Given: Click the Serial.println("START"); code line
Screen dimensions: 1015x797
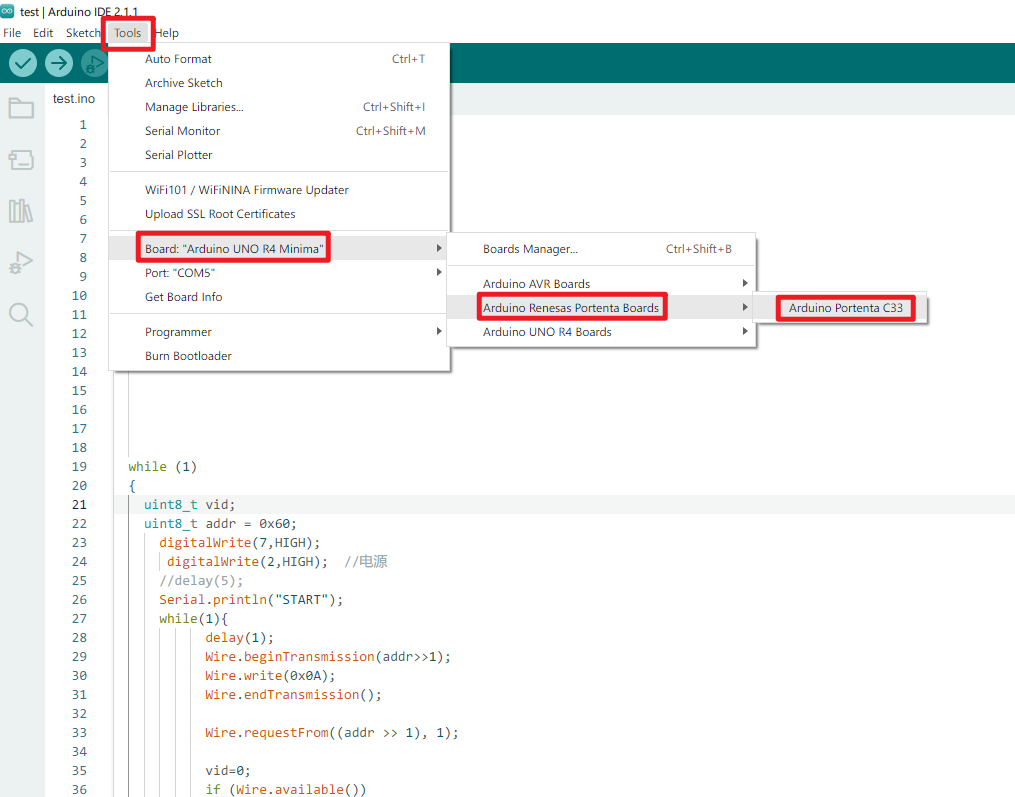Looking at the screenshot, I should pos(251,600).
